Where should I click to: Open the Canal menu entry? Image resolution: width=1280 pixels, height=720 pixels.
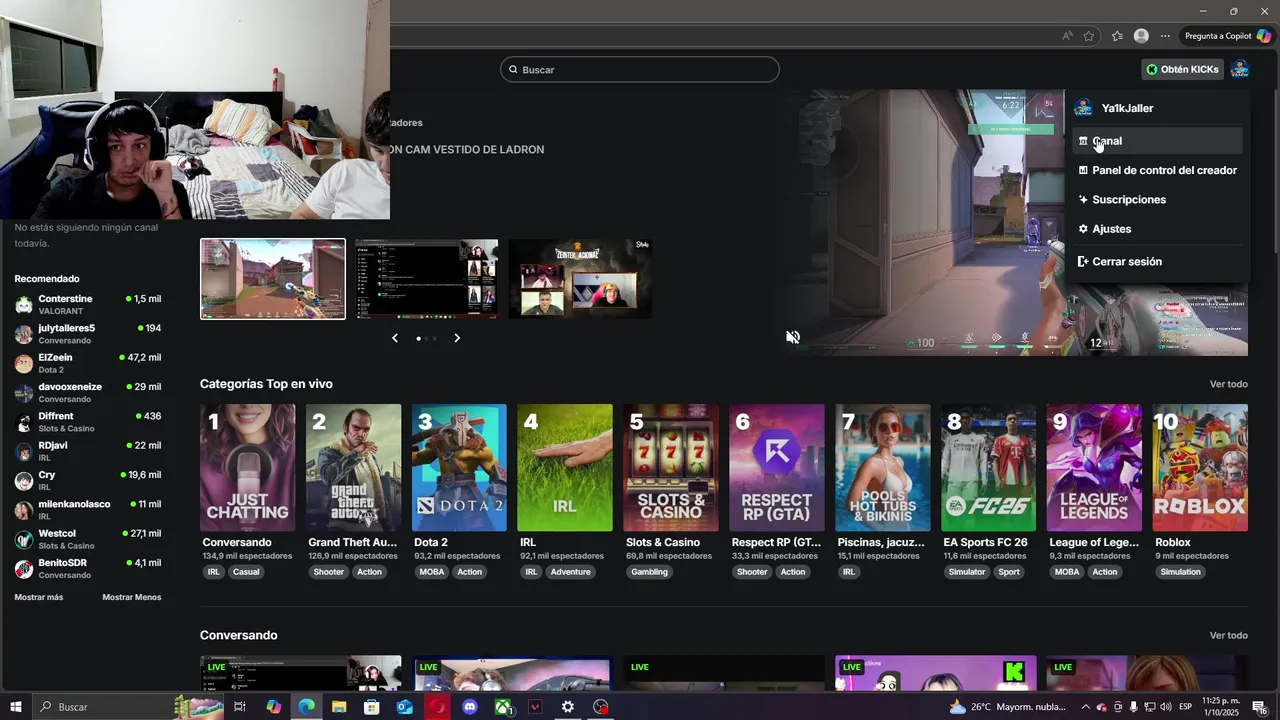1157,141
